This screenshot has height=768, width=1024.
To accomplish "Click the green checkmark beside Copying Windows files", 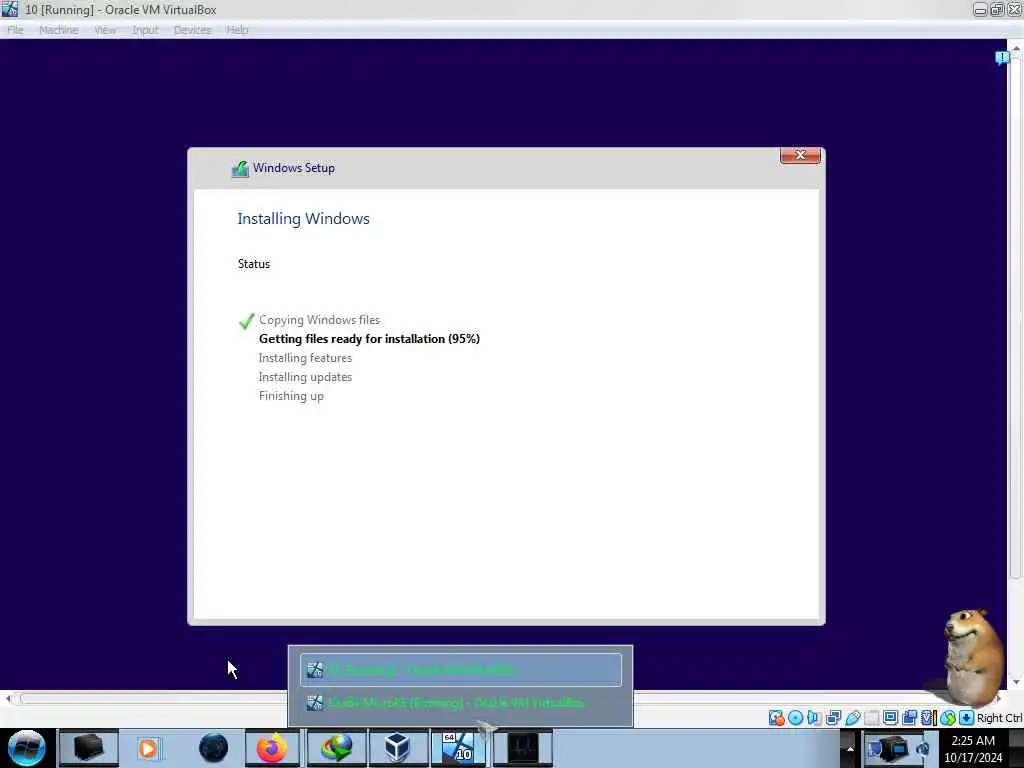I will click(246, 321).
